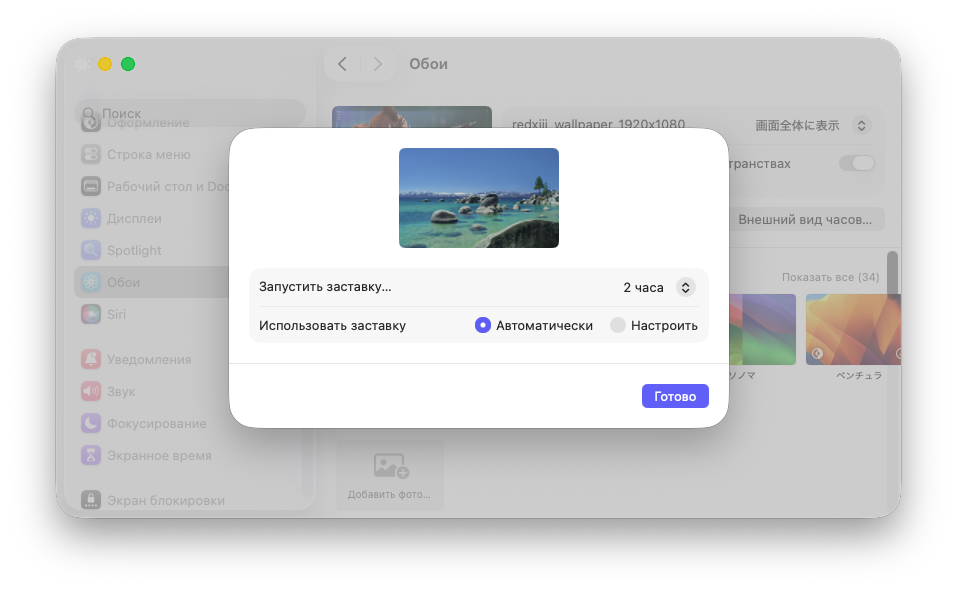Select the Настроить radio option
The height and width of the screenshot is (592, 957).
618,325
